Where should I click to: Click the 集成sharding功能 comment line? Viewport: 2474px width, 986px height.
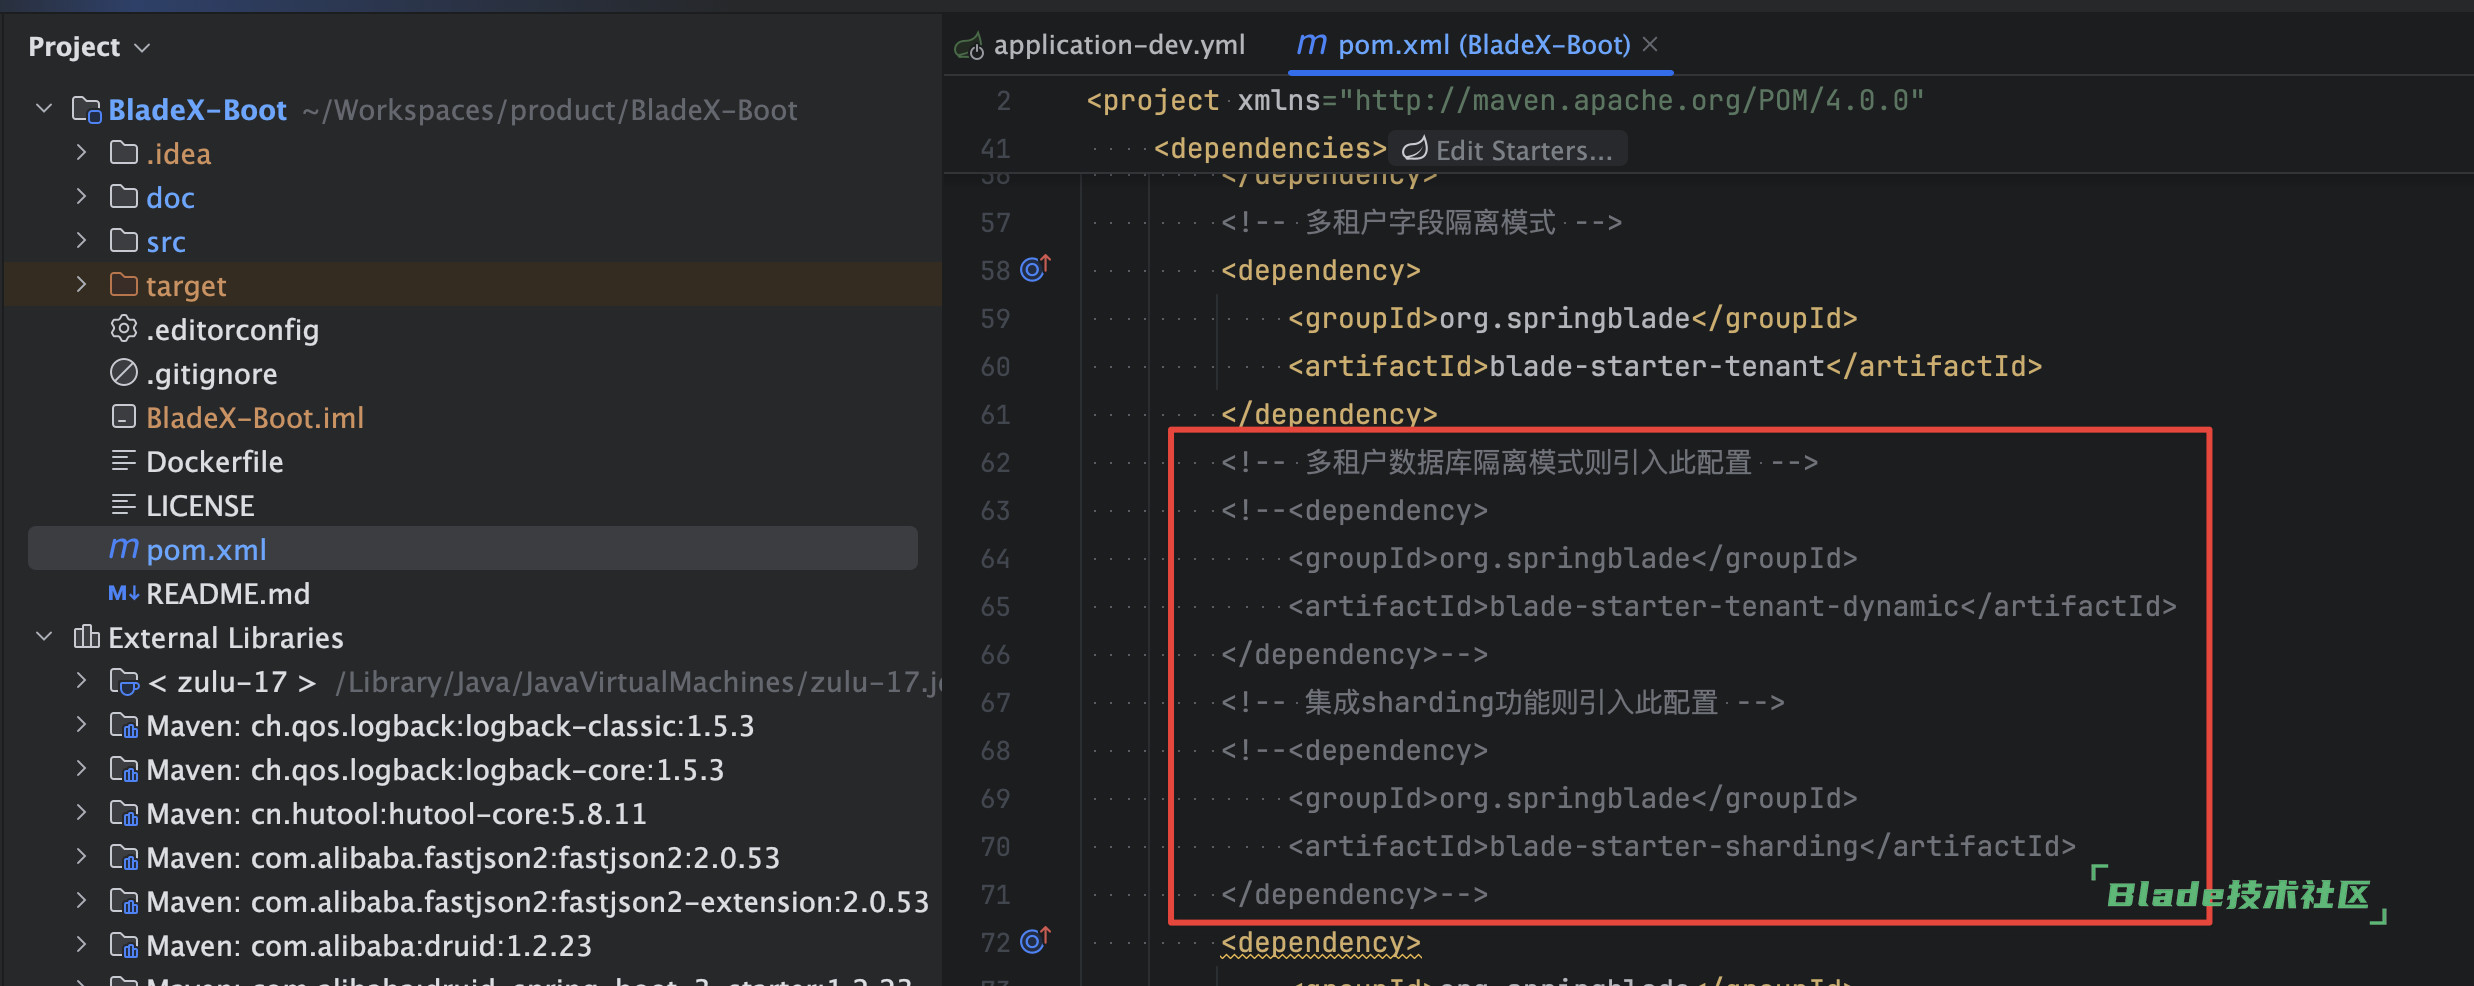click(x=1503, y=702)
